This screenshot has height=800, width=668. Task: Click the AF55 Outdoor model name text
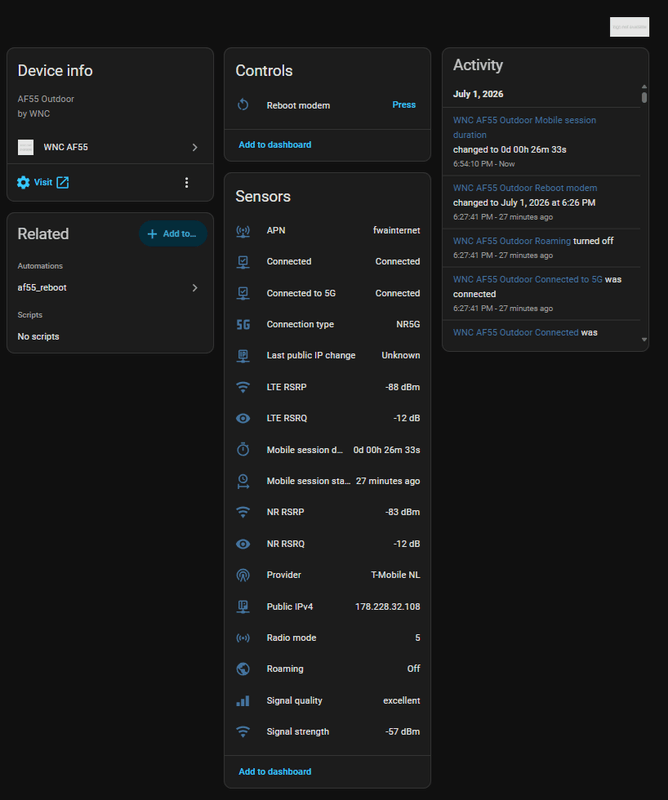(46, 99)
